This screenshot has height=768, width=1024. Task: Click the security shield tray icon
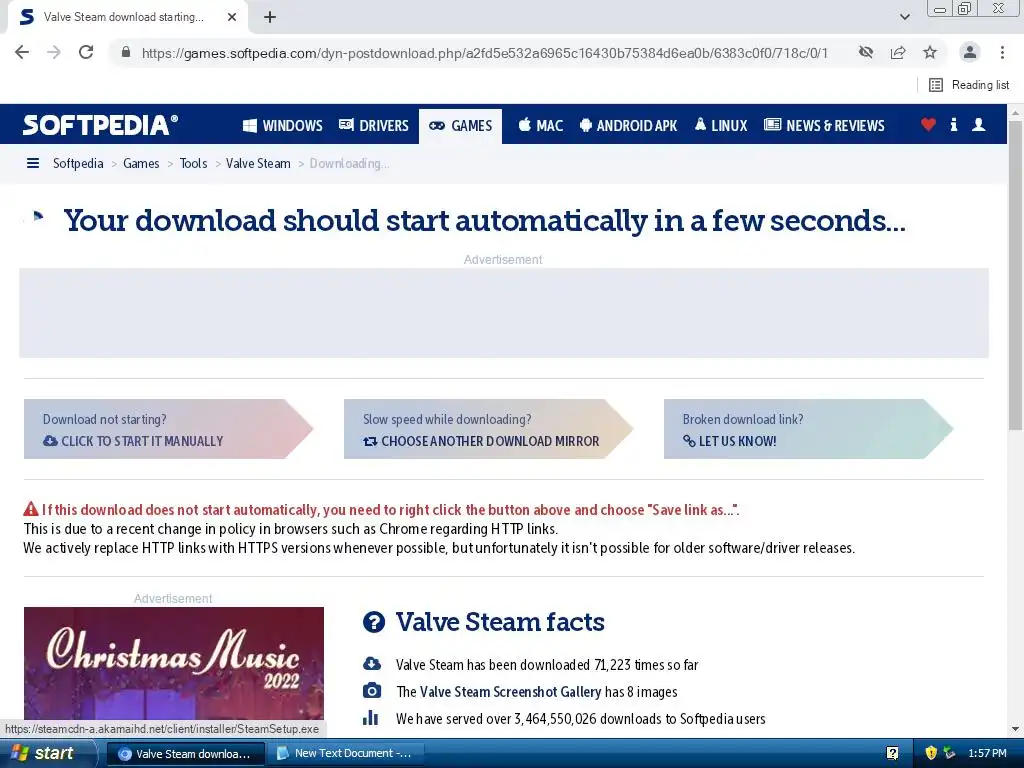(x=931, y=754)
